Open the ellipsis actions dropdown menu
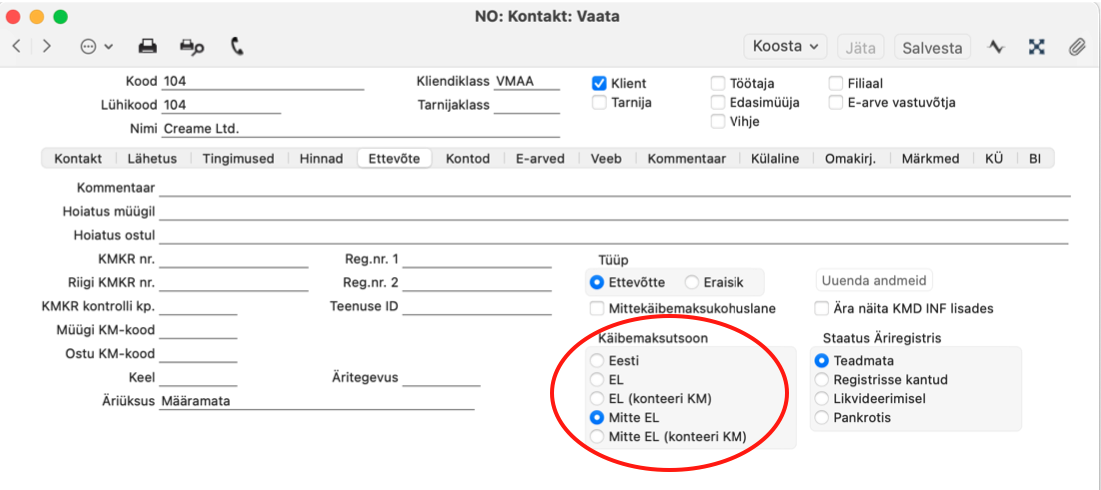The width and height of the screenshot is (1101, 490). click(97, 47)
